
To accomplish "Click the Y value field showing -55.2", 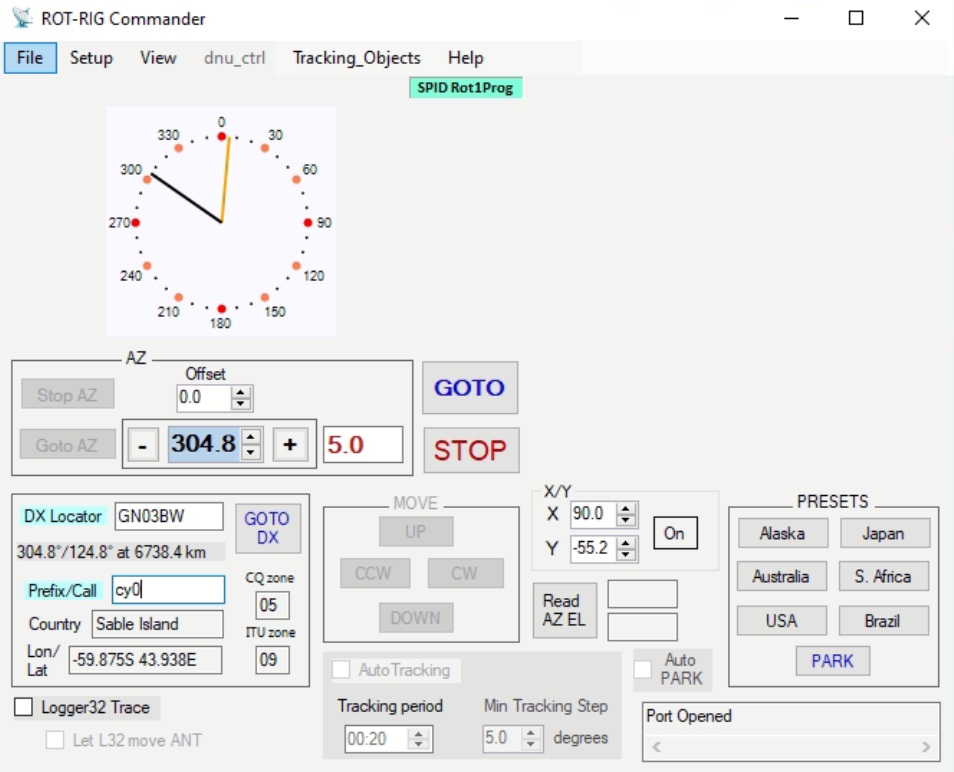I will point(594,549).
